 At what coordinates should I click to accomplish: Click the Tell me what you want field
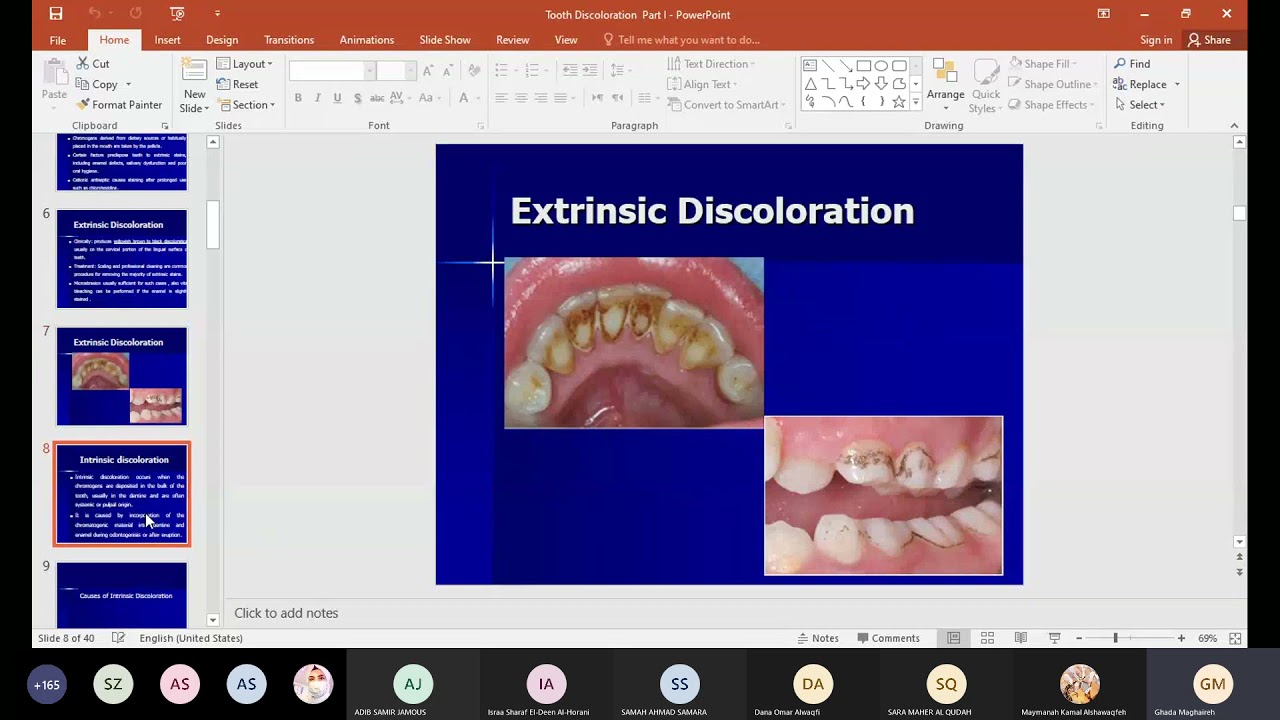pos(681,40)
